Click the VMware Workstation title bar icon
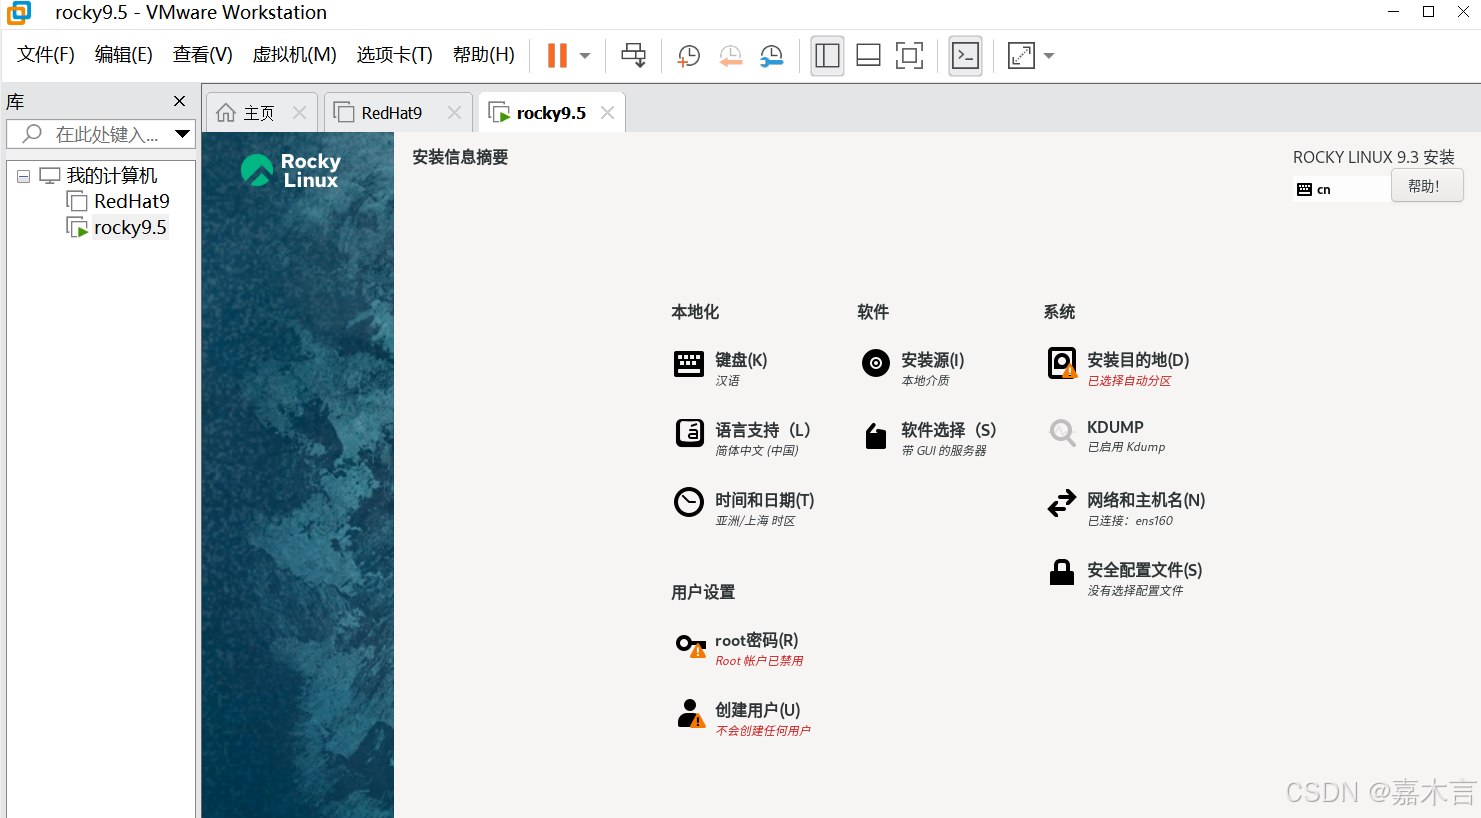 point(19,13)
